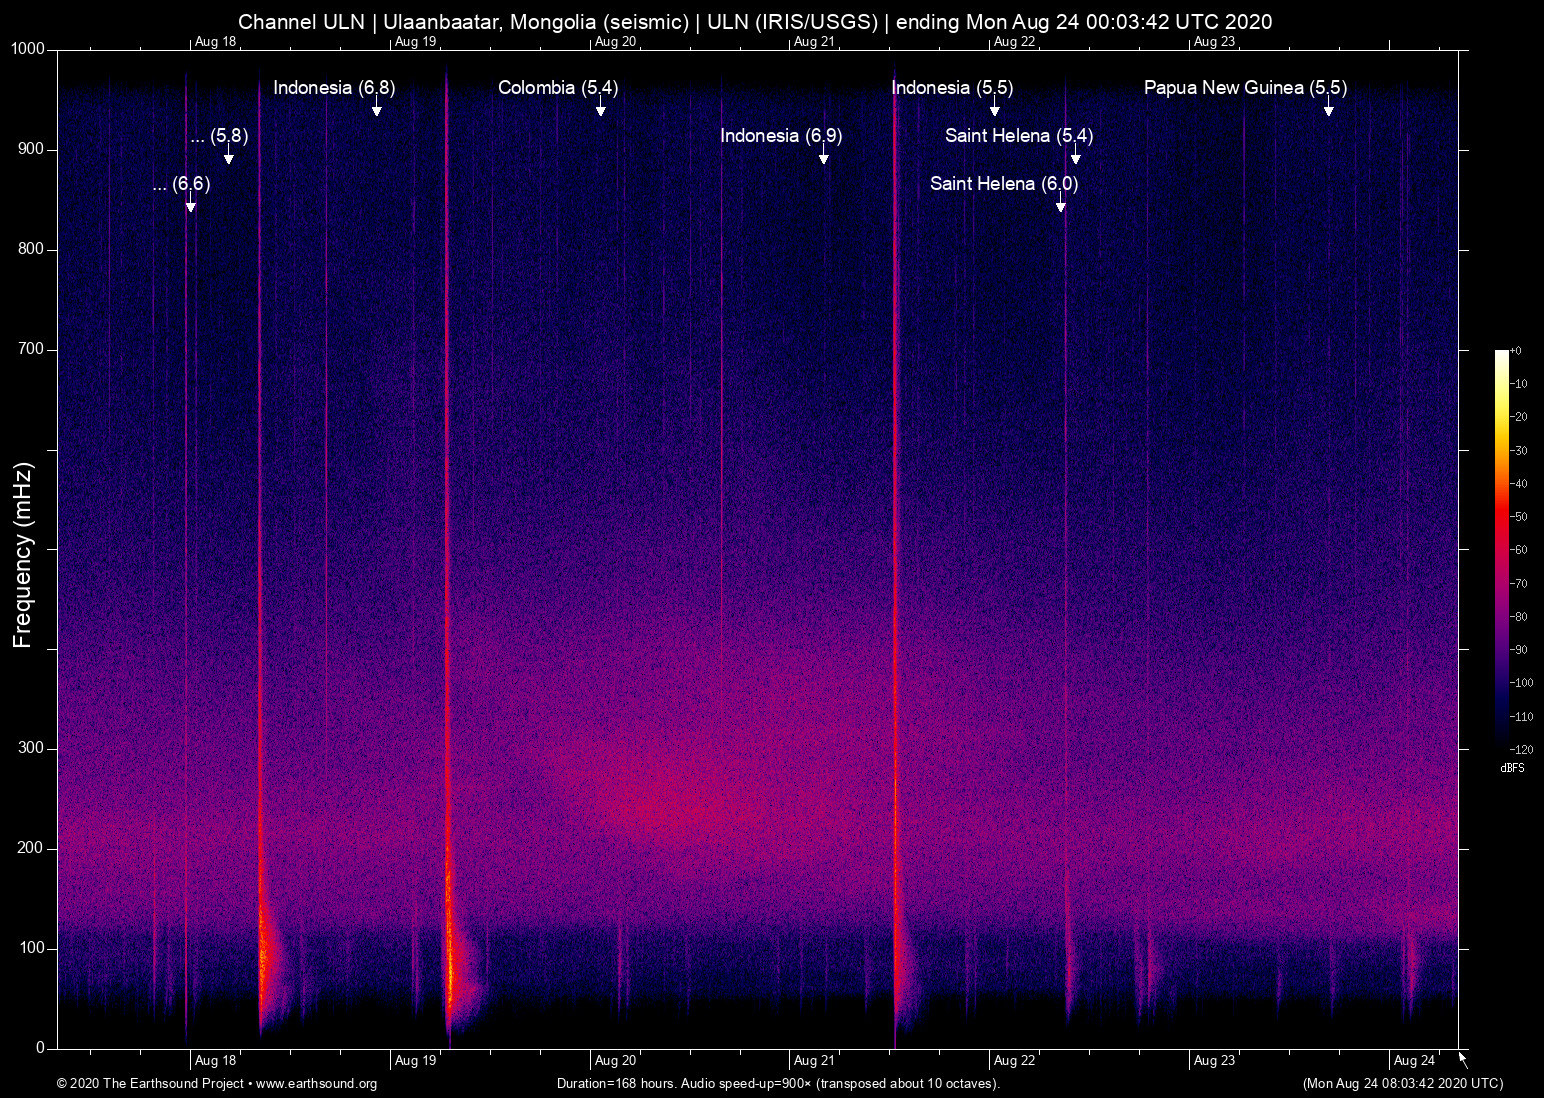Select the "Indonesia (5.5)" earthquake label
Viewport: 1544px width, 1098px height.
952,88
